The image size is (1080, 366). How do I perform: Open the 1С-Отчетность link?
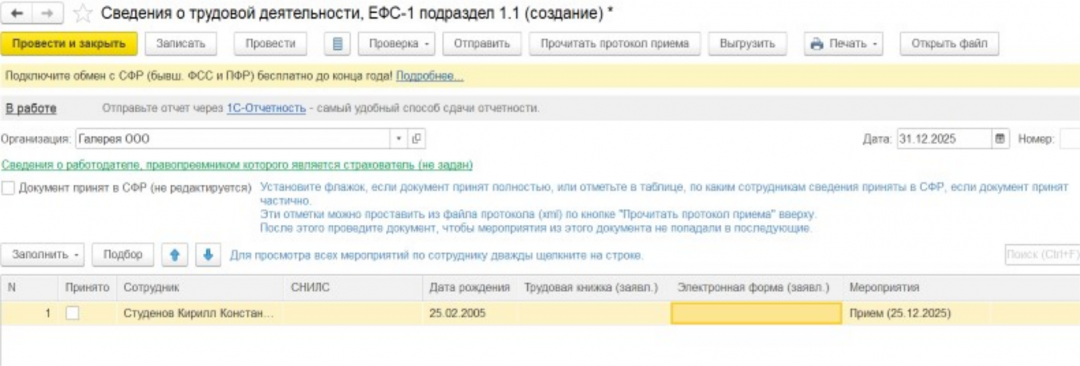coord(266,108)
